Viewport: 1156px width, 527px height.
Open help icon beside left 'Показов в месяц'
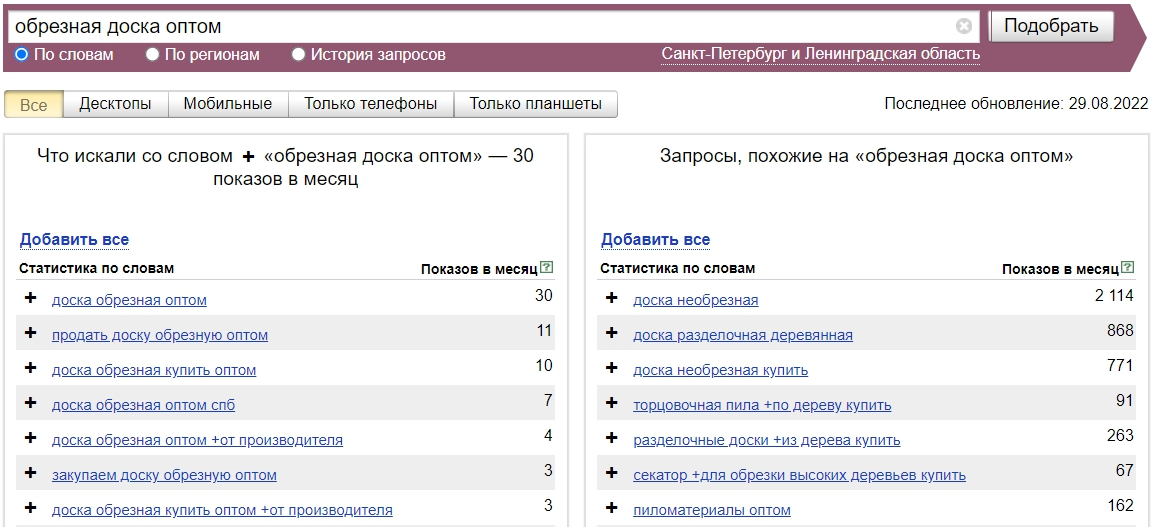[x=546, y=268]
